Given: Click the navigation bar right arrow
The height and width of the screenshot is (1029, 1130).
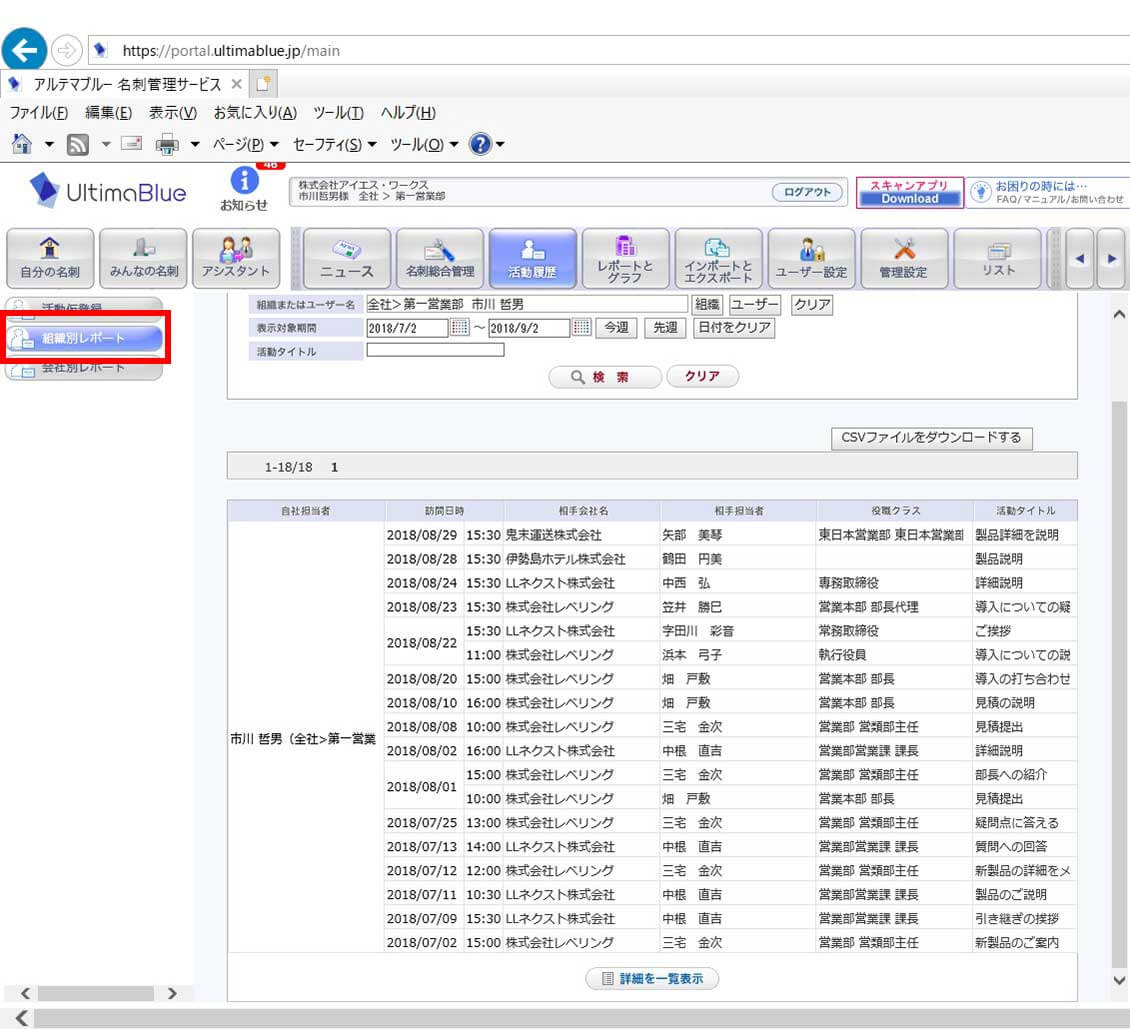Looking at the screenshot, I should coord(1112,259).
